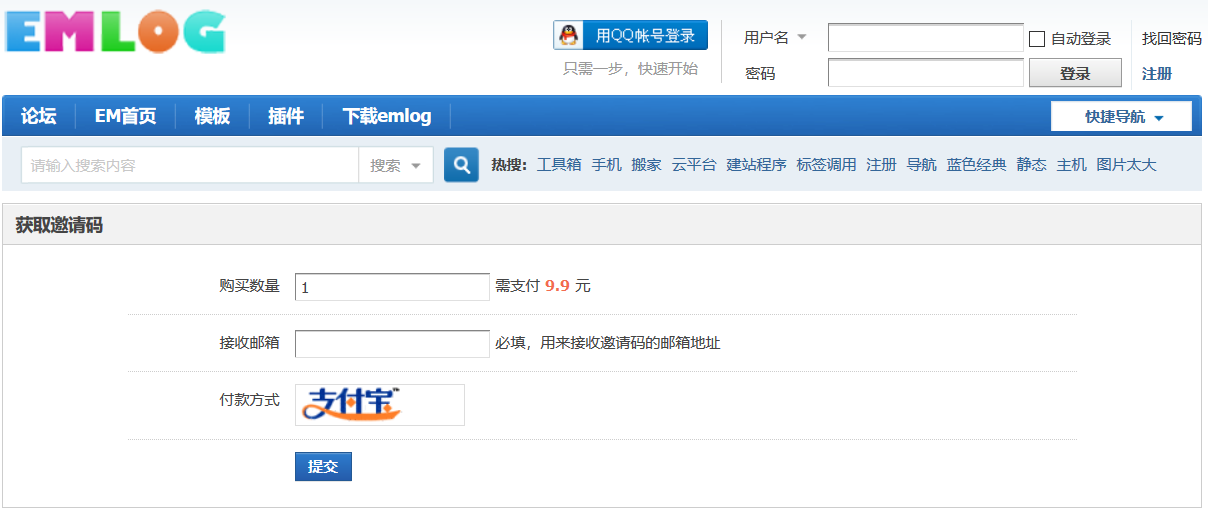Select the Alipay payment method logo

coord(379,404)
